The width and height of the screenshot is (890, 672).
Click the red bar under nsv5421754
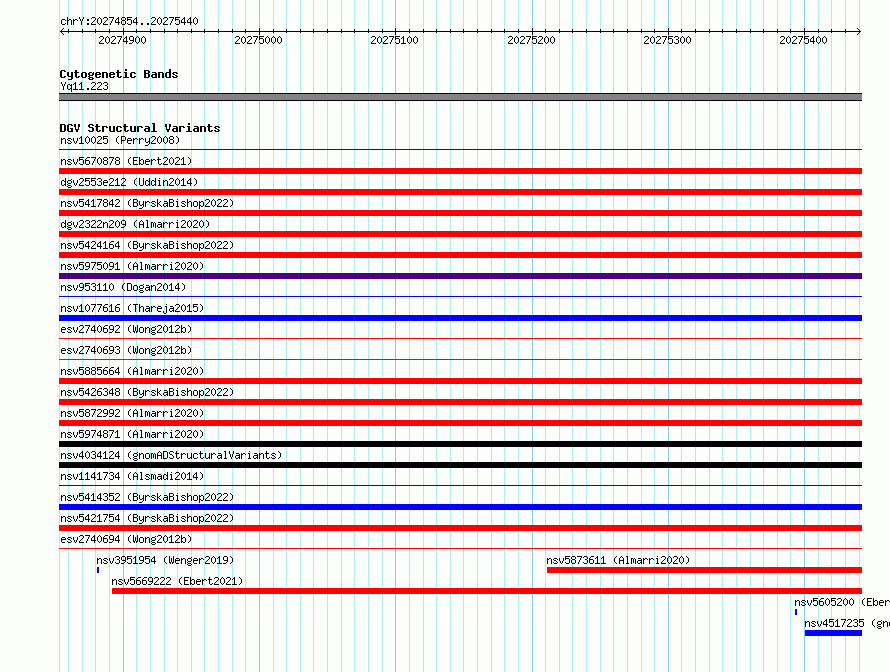(460, 528)
